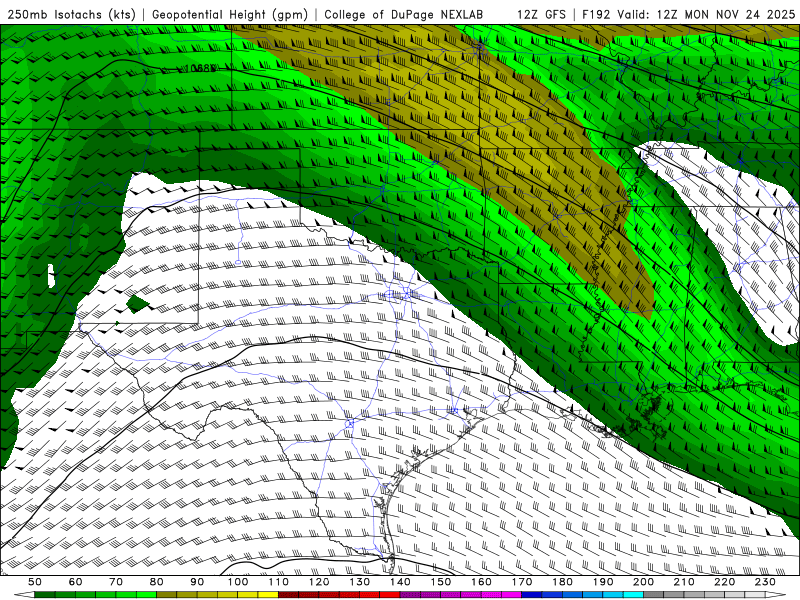Select the bright magenta swatch ending at 170
Viewport: 800px width, 600px height.
tap(511, 594)
